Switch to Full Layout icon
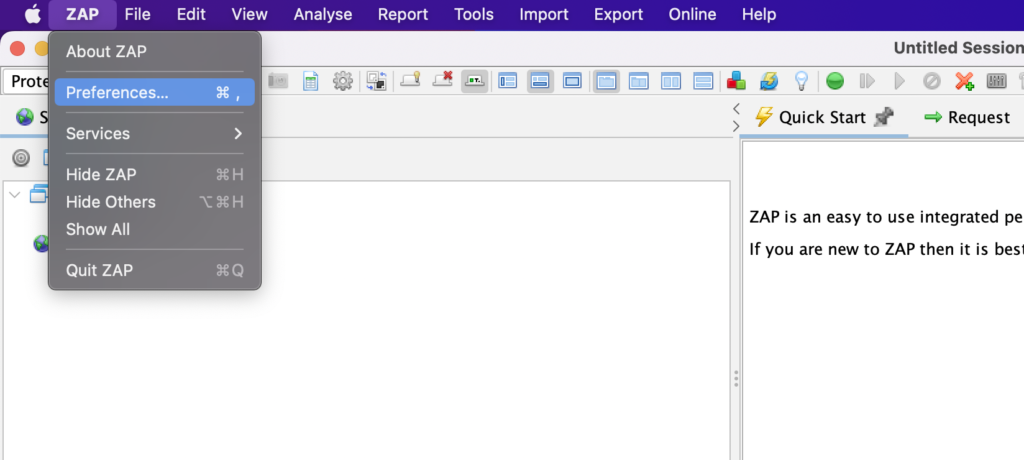Screen dimensions: 1024x460 point(573,81)
